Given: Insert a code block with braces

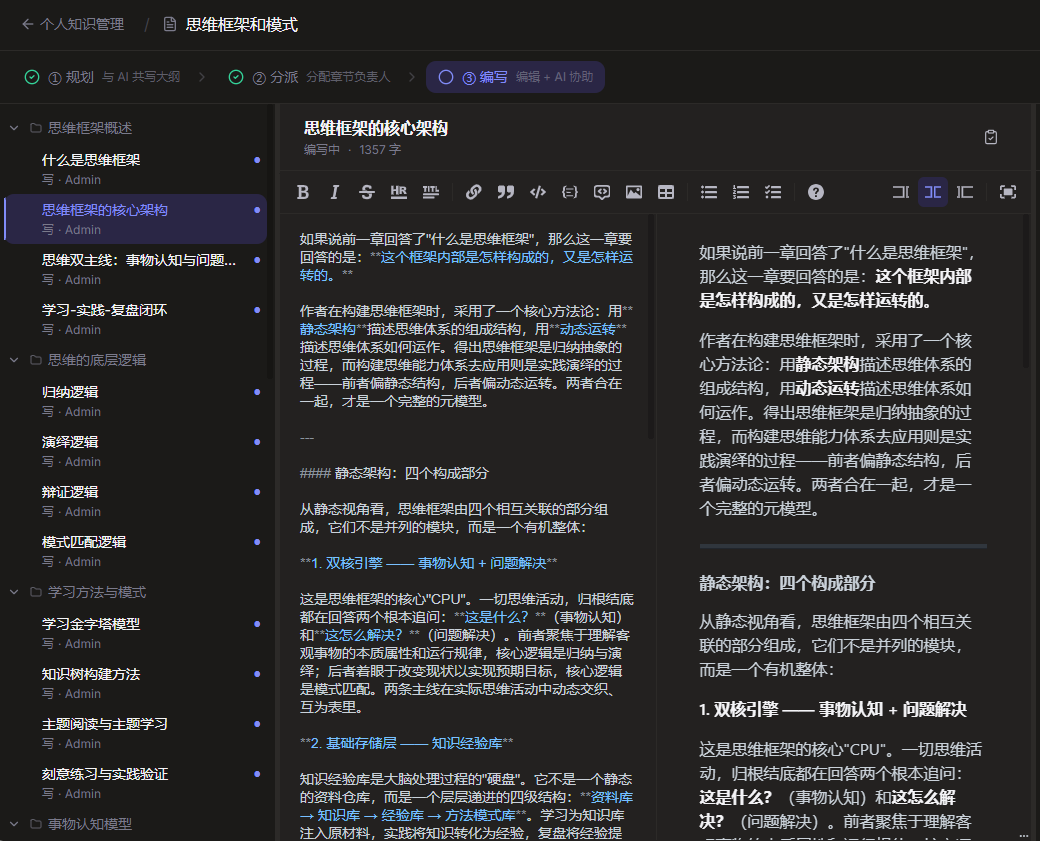Looking at the screenshot, I should point(570,192).
